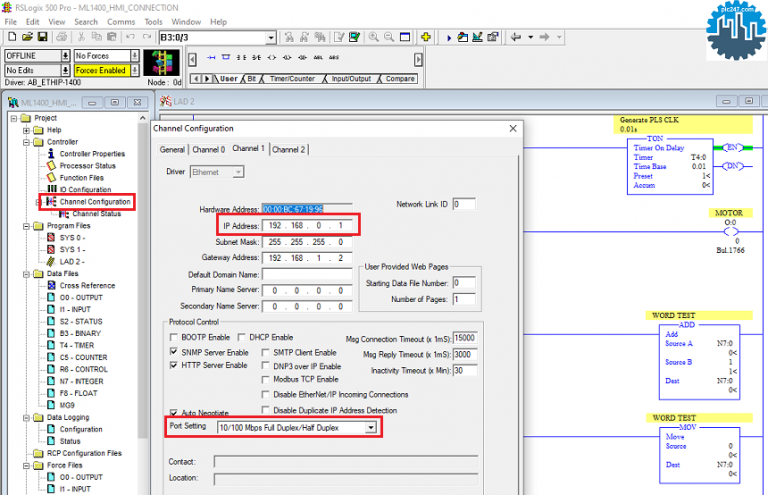The width and height of the screenshot is (768, 495).
Task: Open the No Edits dropdown
Action: pyautogui.click(x=65, y=71)
